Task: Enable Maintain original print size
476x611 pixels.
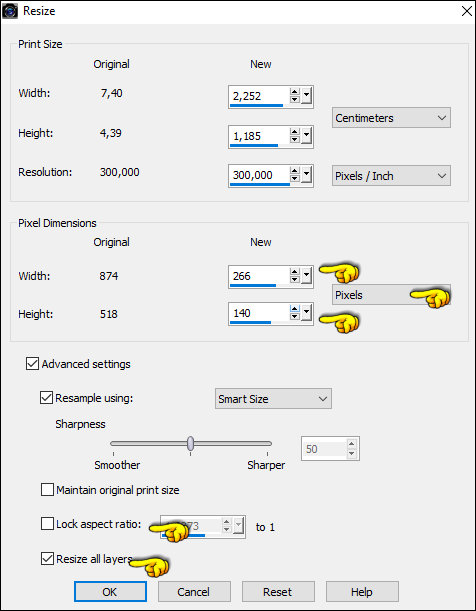Action: click(x=48, y=490)
